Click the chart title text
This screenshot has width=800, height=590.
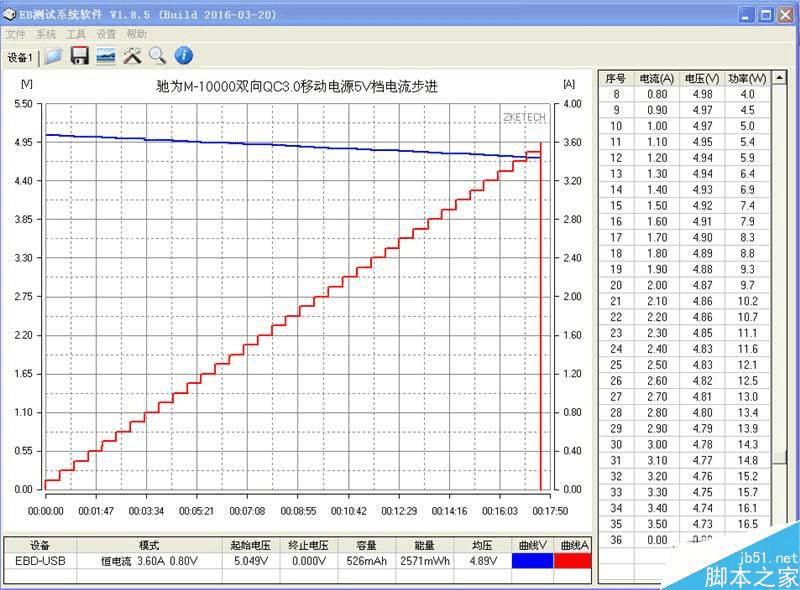click(297, 86)
